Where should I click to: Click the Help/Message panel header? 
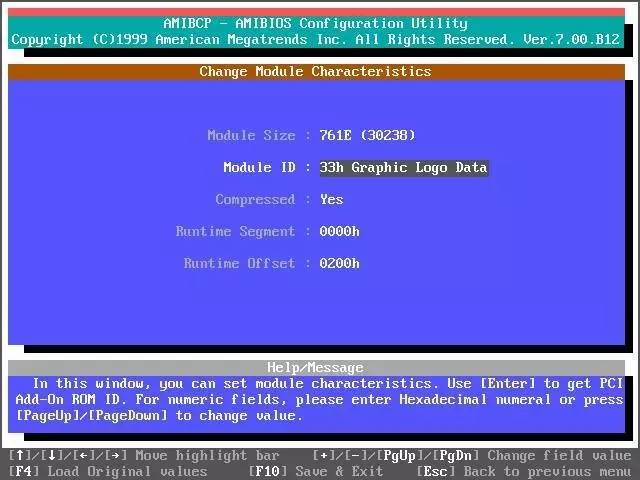point(316,368)
